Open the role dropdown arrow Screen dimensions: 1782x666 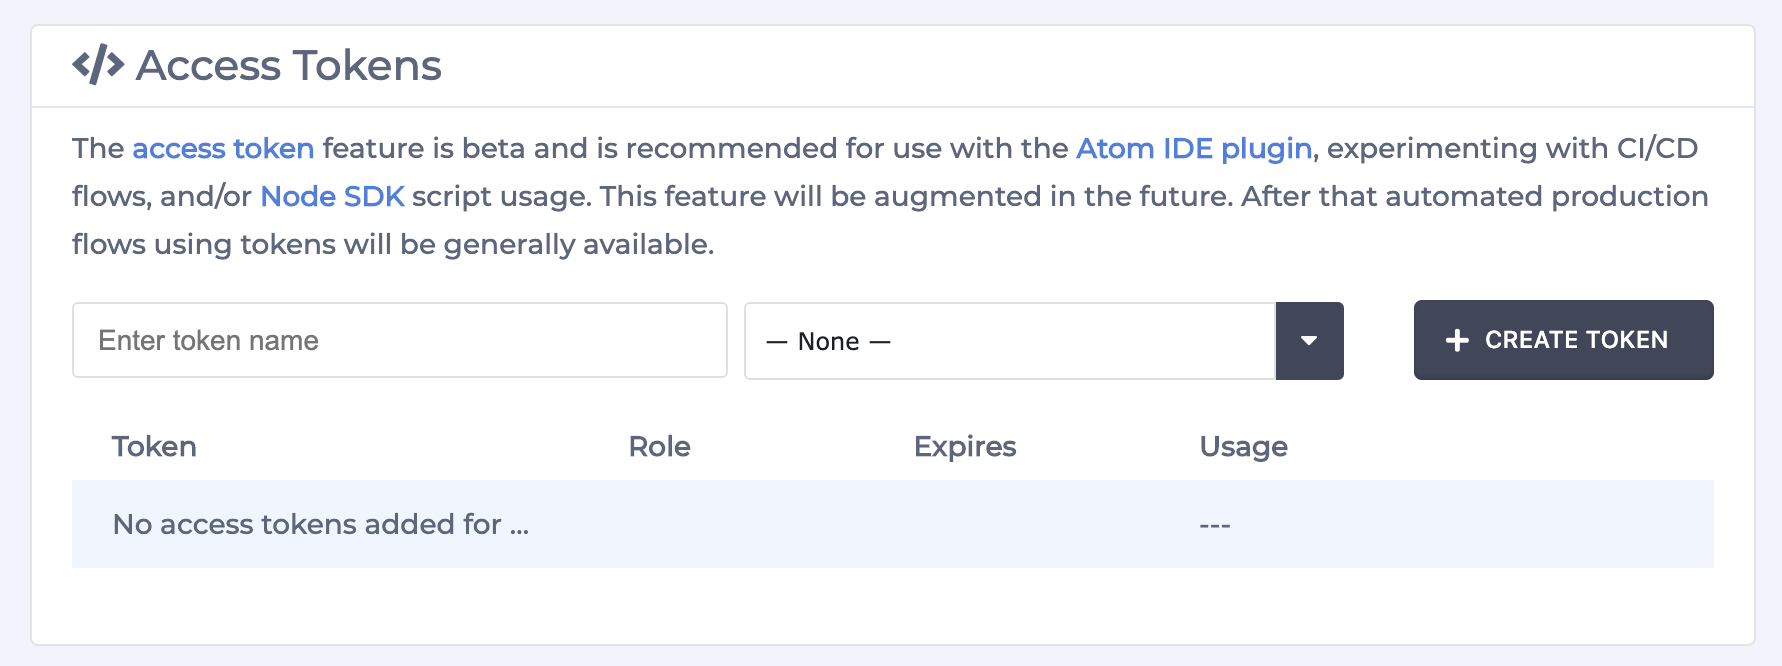pyautogui.click(x=1309, y=341)
